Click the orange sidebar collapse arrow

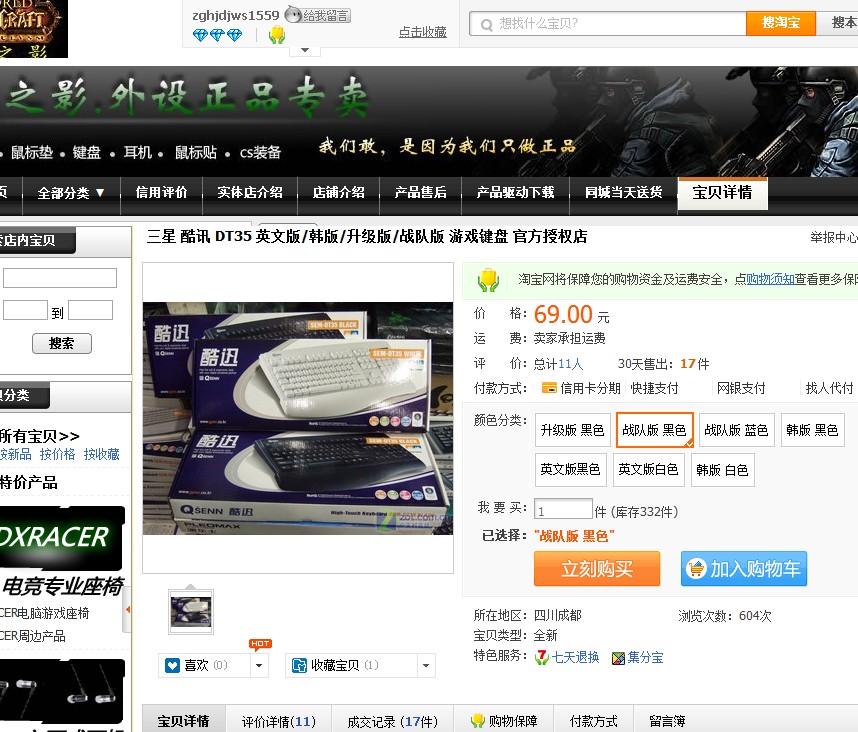[x=127, y=609]
